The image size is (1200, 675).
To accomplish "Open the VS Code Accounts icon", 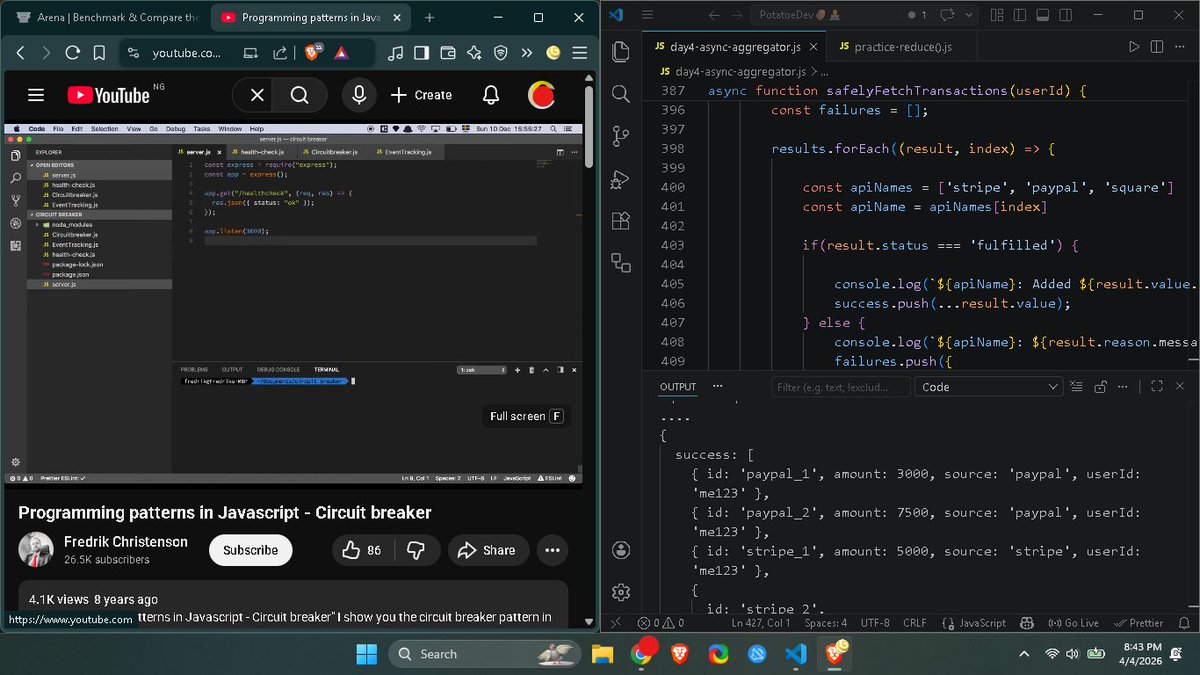I will 620,550.
